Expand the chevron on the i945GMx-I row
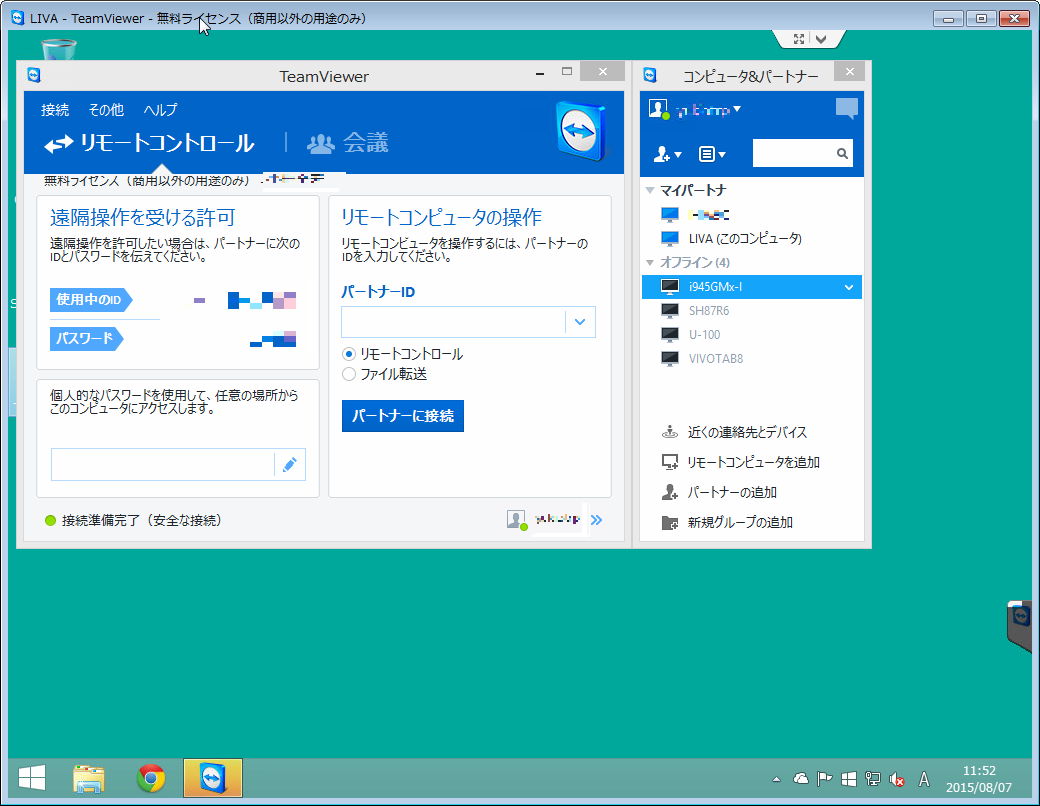 tap(849, 287)
